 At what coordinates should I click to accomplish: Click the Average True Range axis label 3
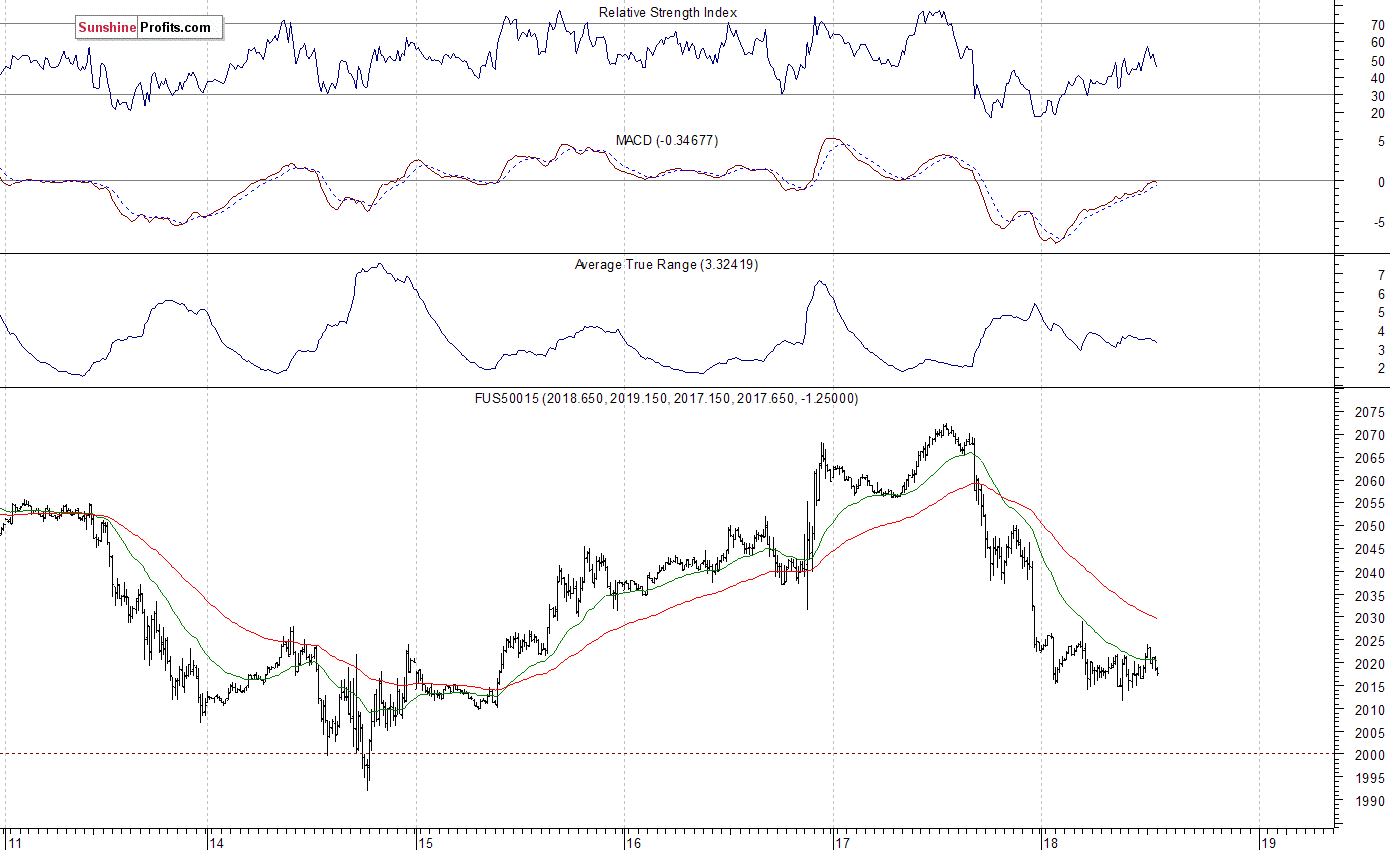(x=1381, y=350)
